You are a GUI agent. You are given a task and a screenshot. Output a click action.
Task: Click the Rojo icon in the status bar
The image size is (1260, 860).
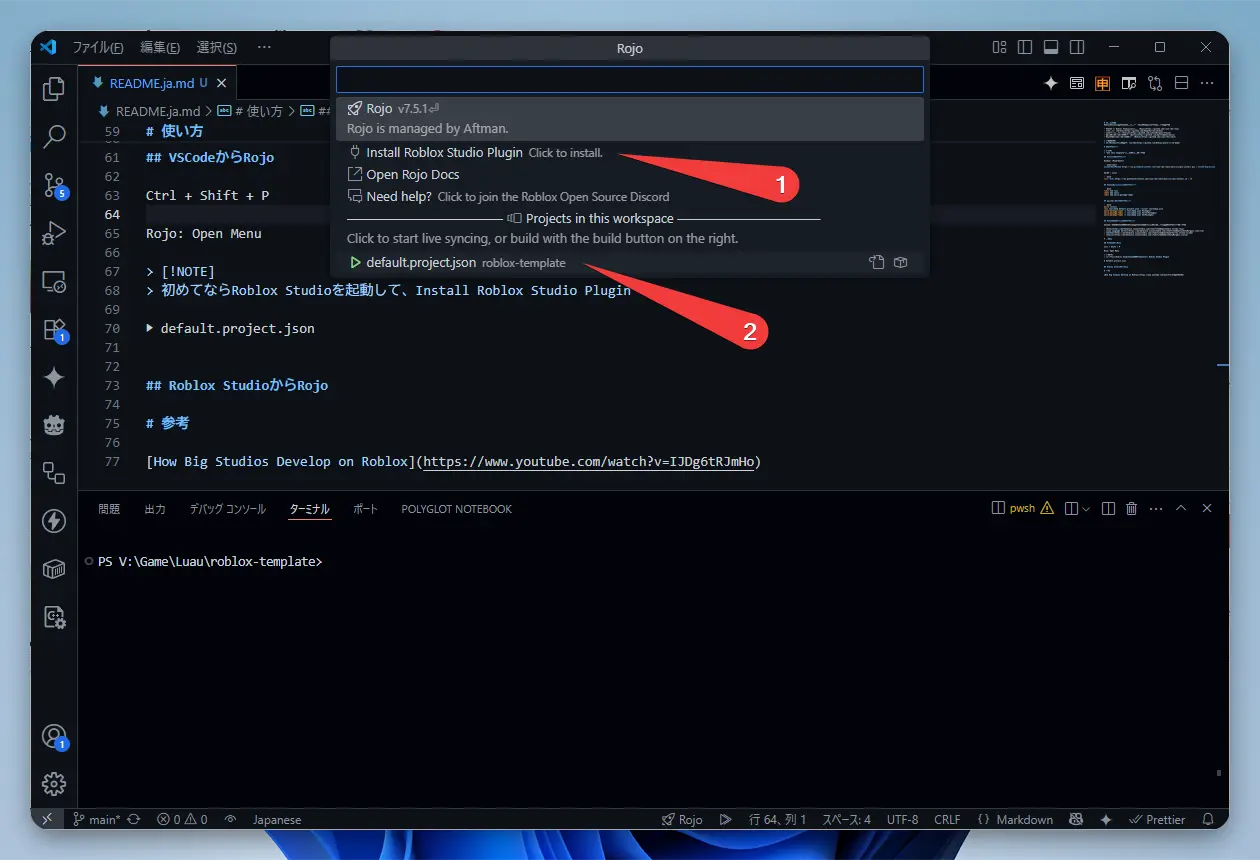(682, 819)
